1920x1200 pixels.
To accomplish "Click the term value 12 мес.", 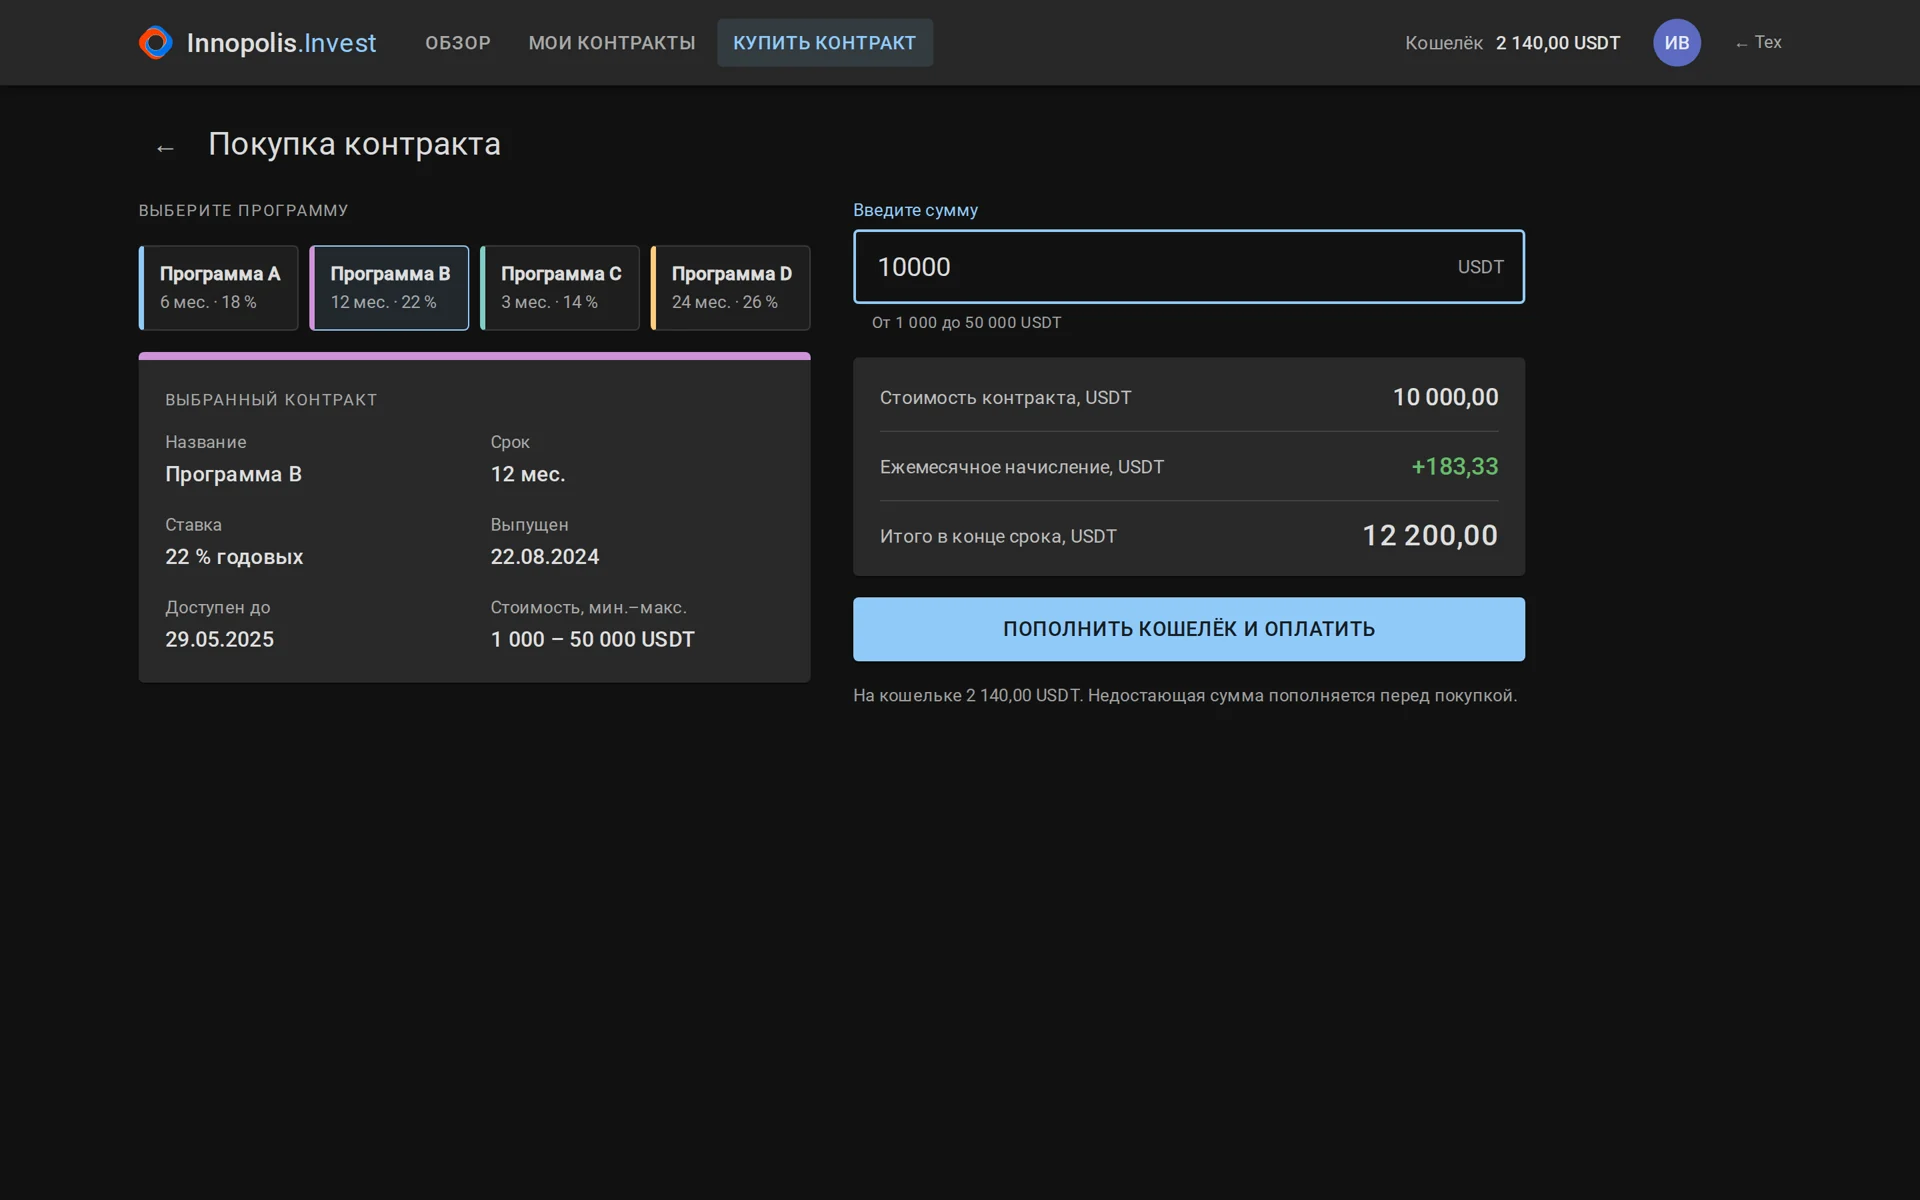I will [x=528, y=474].
